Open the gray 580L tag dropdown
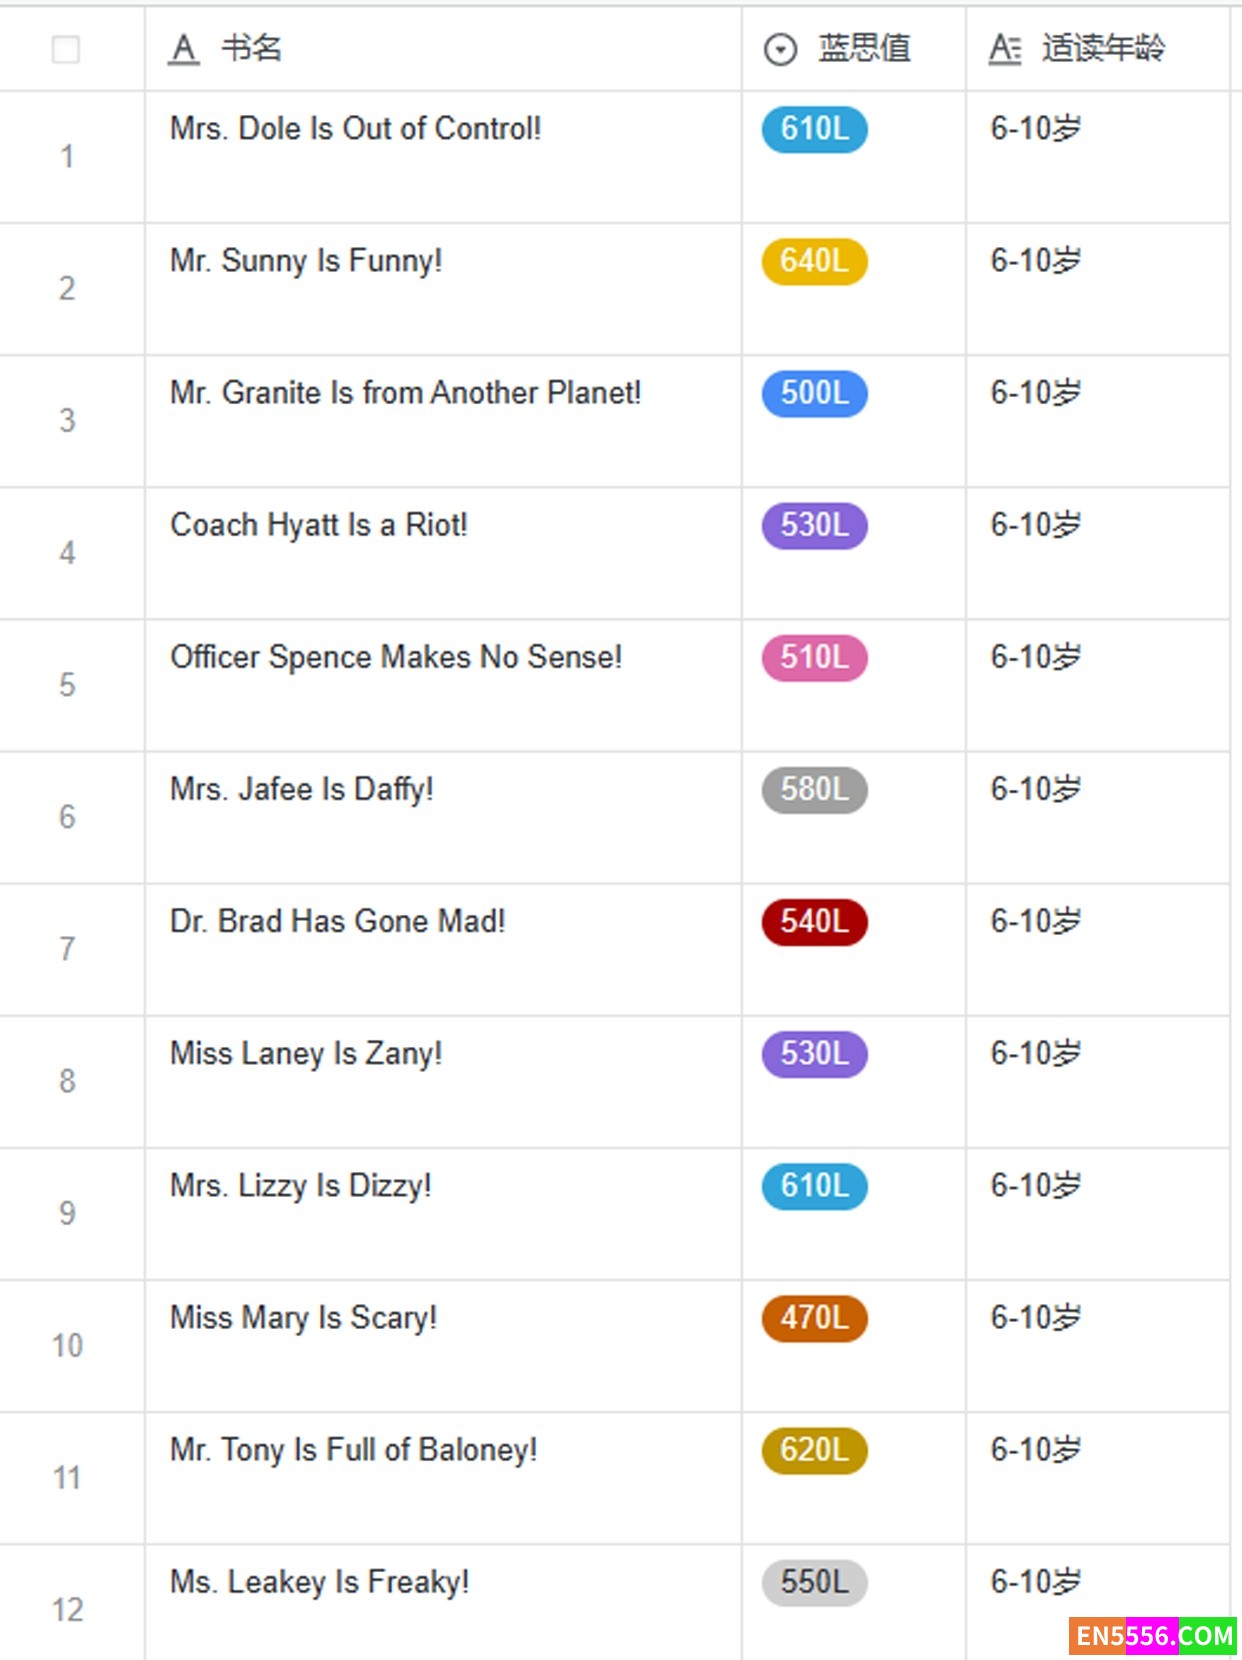Screen dimensions: 1242x1660 814,789
